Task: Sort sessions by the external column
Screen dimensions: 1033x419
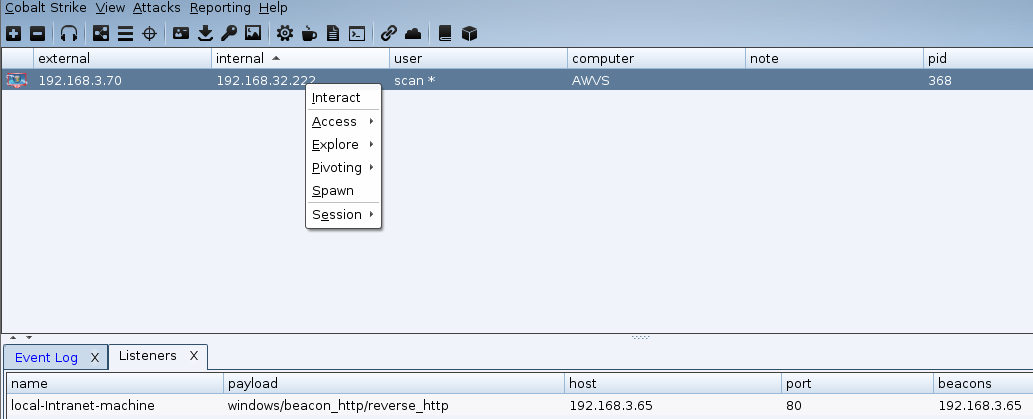Action: [x=123, y=58]
